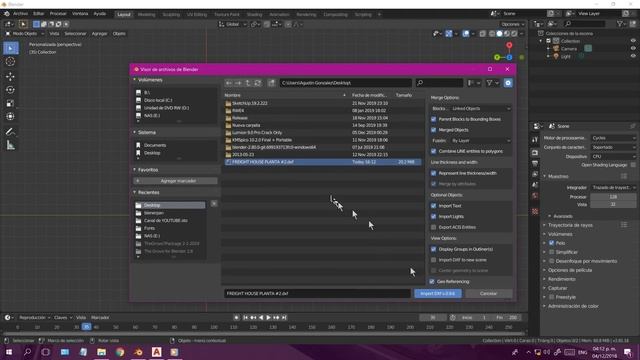Go back to previous folder in file browser
Image resolution: width=640 pixels, height=360 pixels.
point(229,83)
